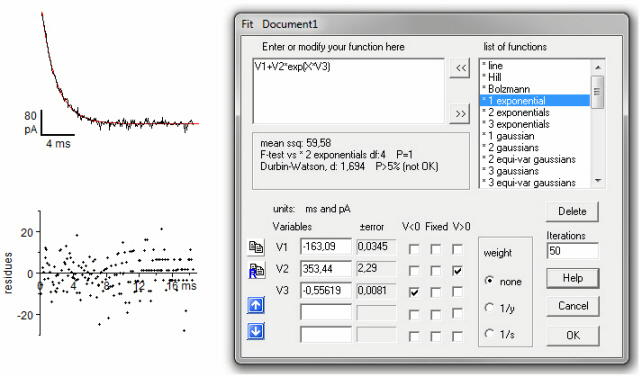Toggle Fixed checkbox for V1
642x377 pixels.
click(x=436, y=249)
